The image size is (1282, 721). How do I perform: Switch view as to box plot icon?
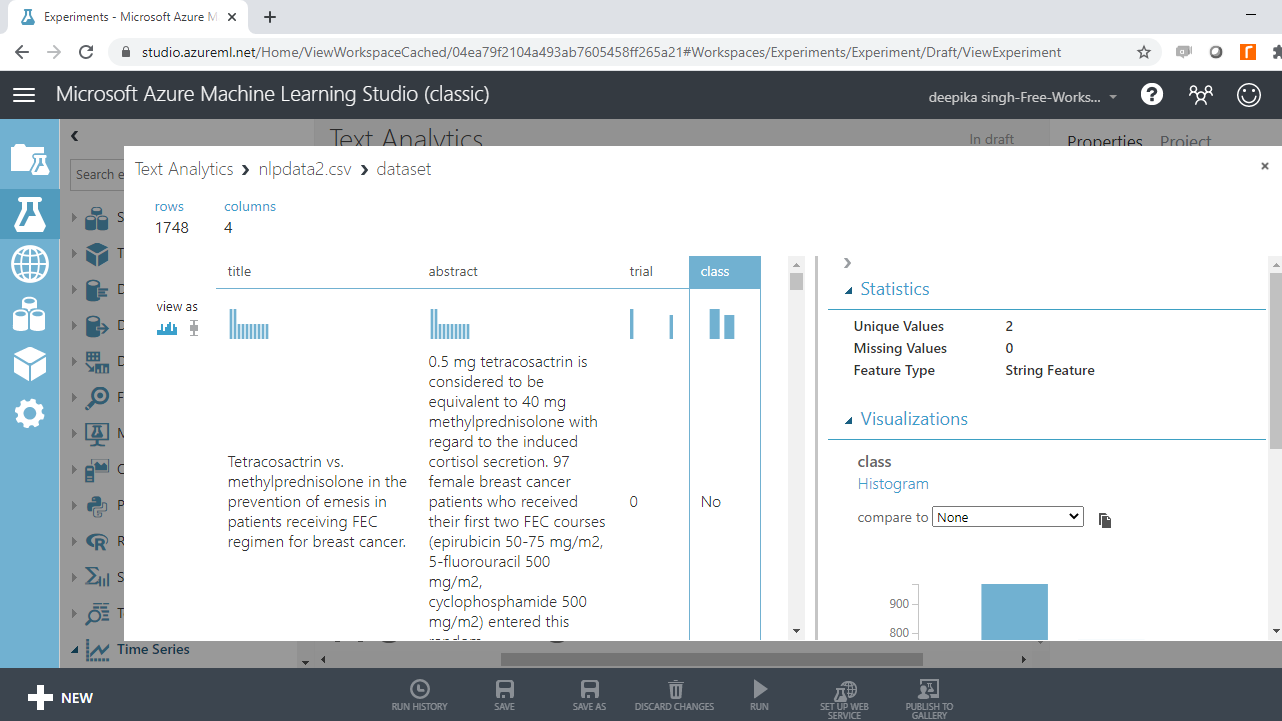(x=194, y=328)
